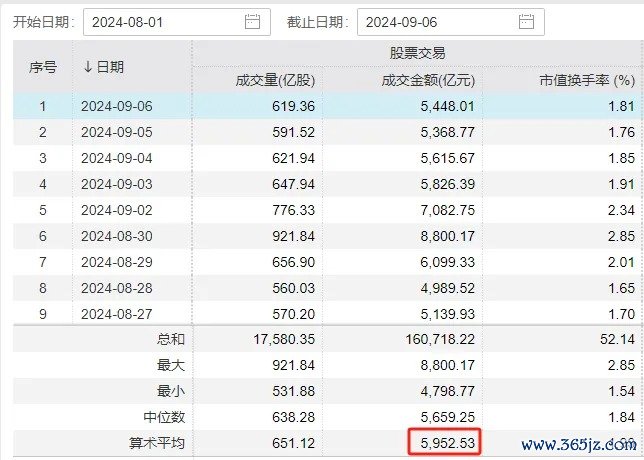Click the 股票交易 group header
Image resolution: width=644 pixels, height=460 pixels.
point(417,53)
